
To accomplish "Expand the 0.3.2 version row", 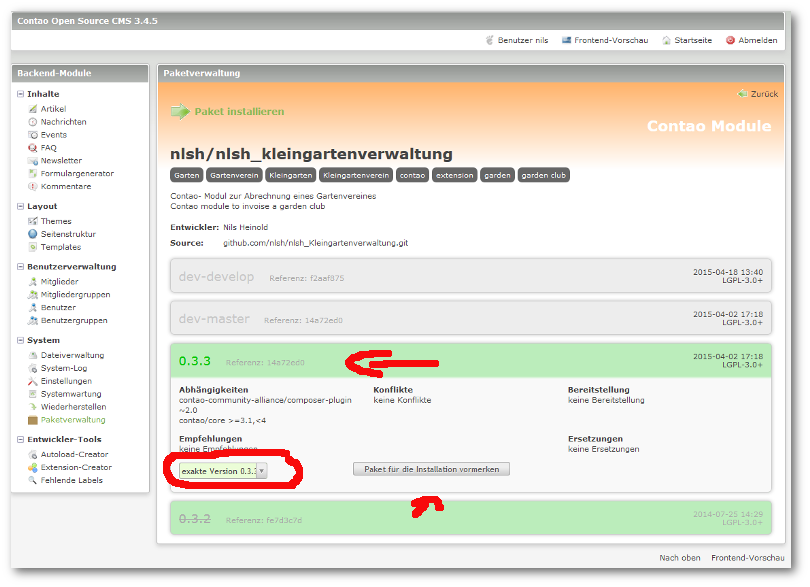I will click(x=471, y=518).
